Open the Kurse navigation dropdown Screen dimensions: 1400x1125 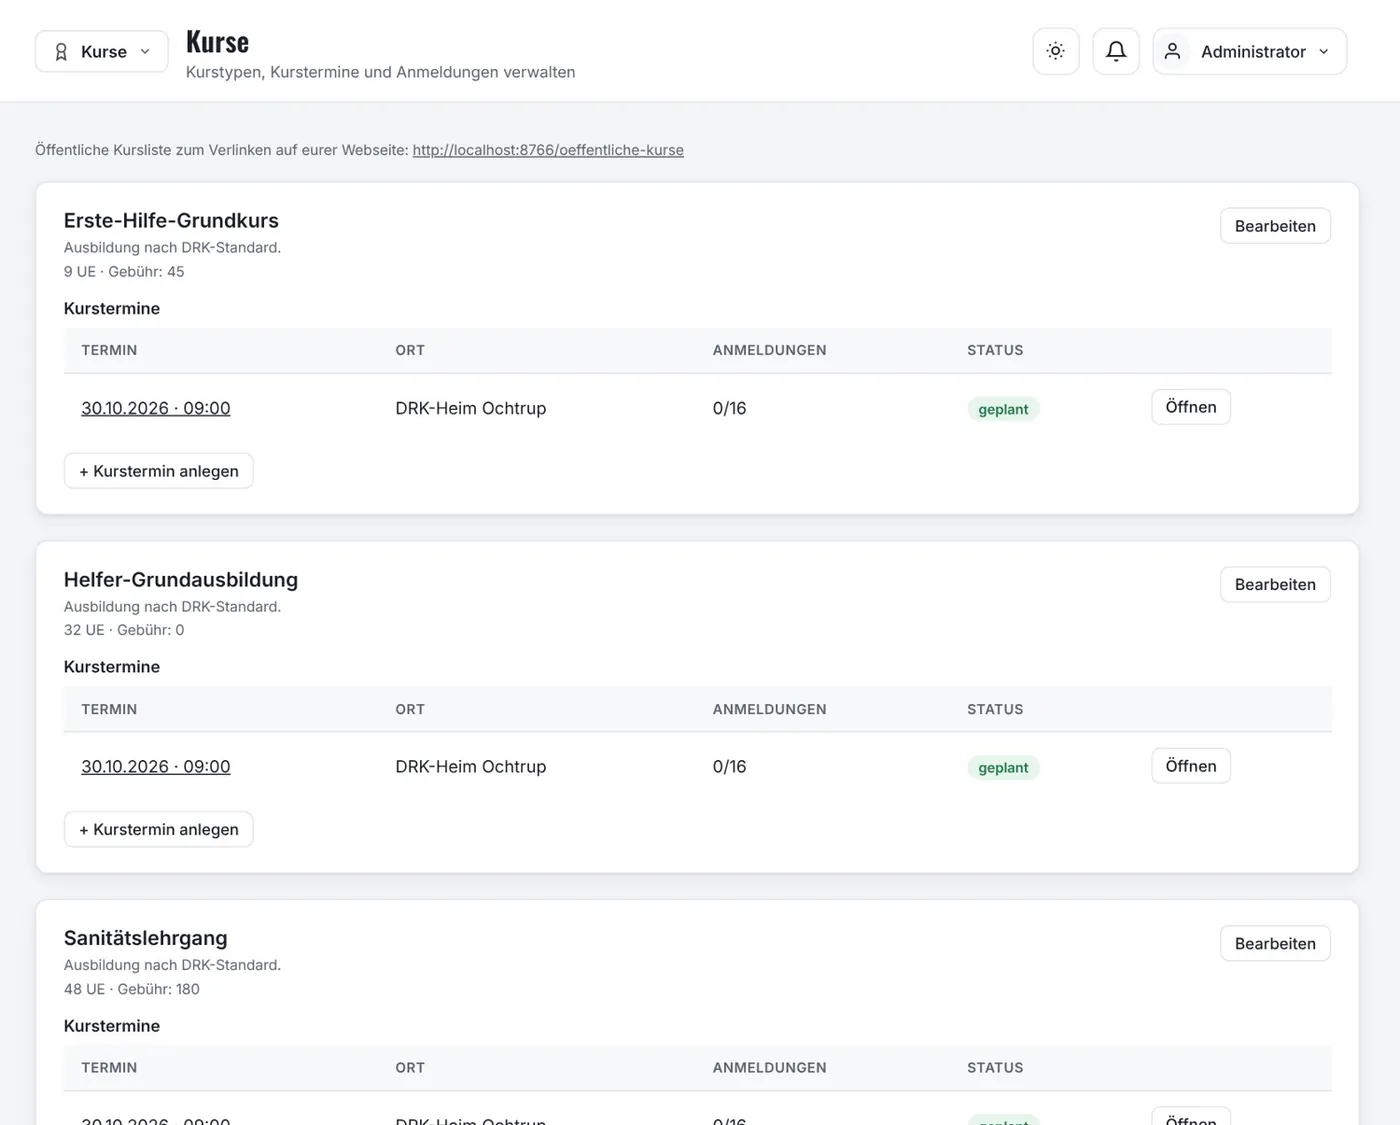point(102,51)
